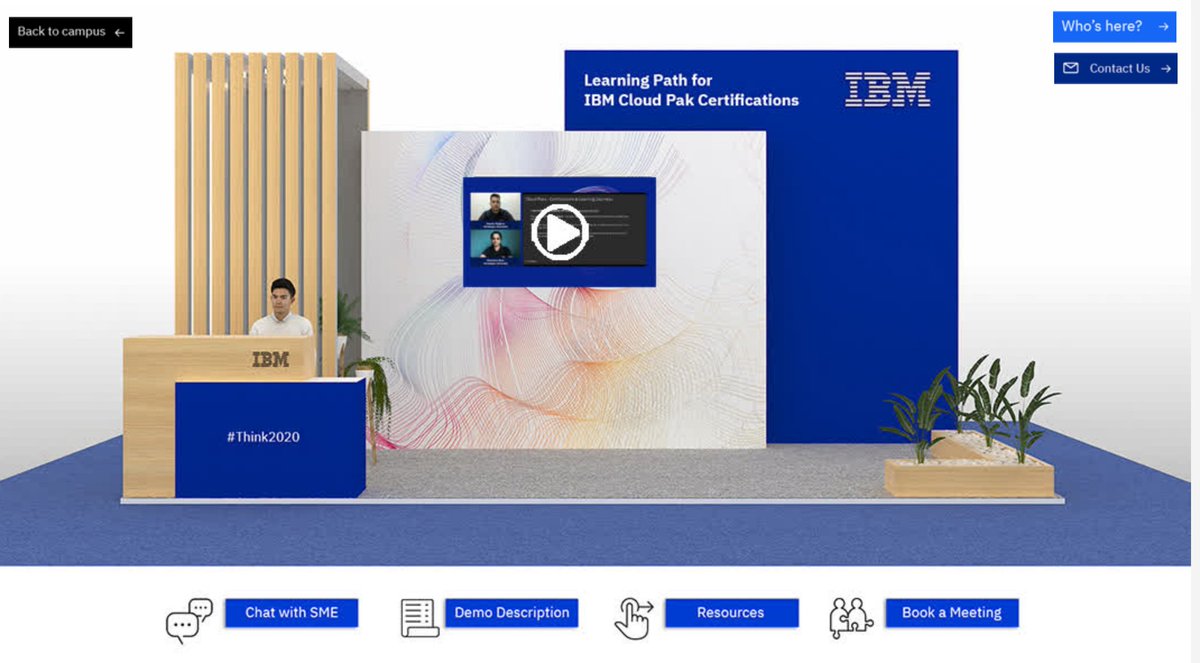This screenshot has height=663, width=1200.
Task: Open Chat with SME
Action: [291, 613]
